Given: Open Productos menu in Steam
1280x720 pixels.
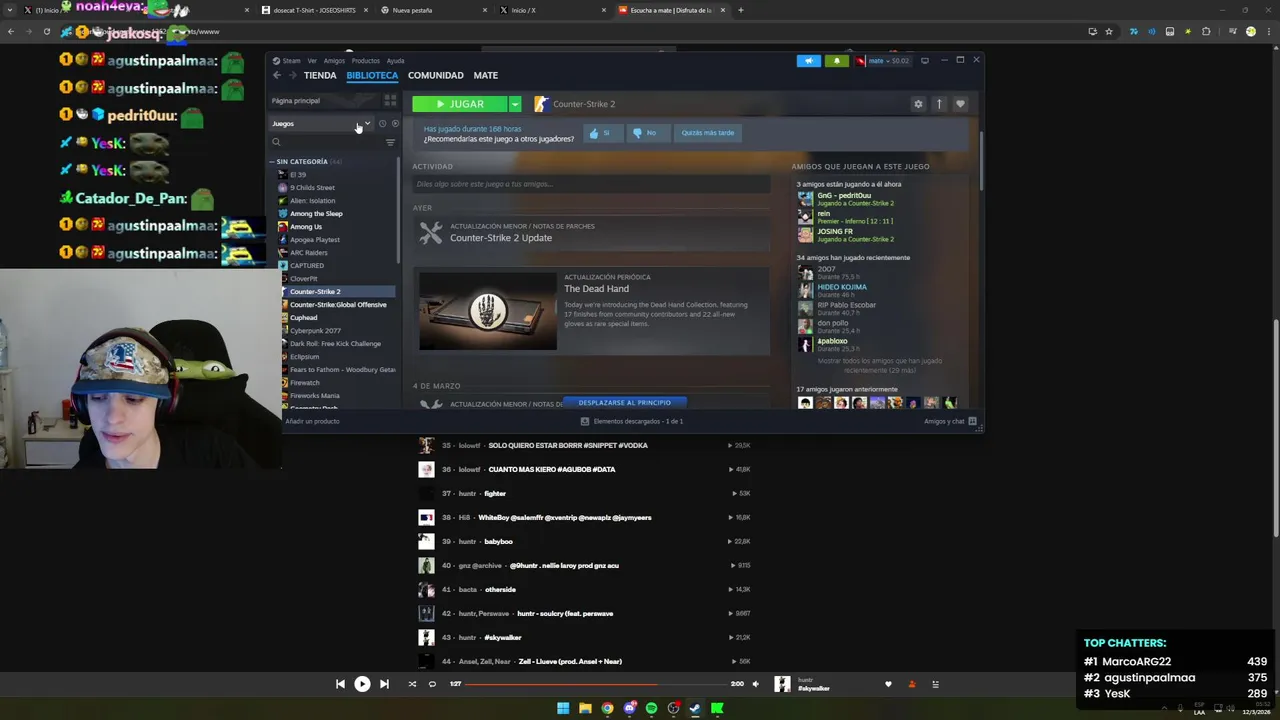Looking at the screenshot, I should 365,61.
